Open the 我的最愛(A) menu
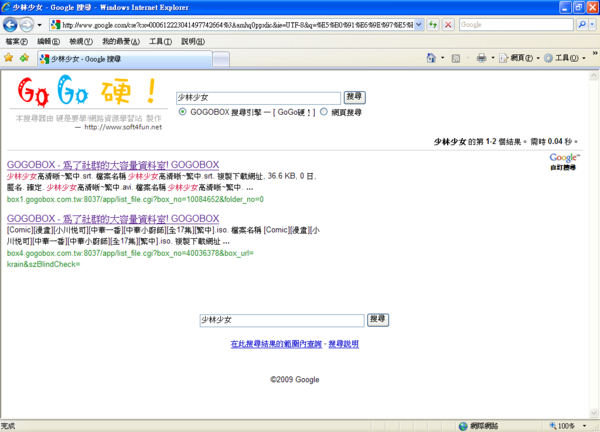The image size is (600, 432). 121,41
